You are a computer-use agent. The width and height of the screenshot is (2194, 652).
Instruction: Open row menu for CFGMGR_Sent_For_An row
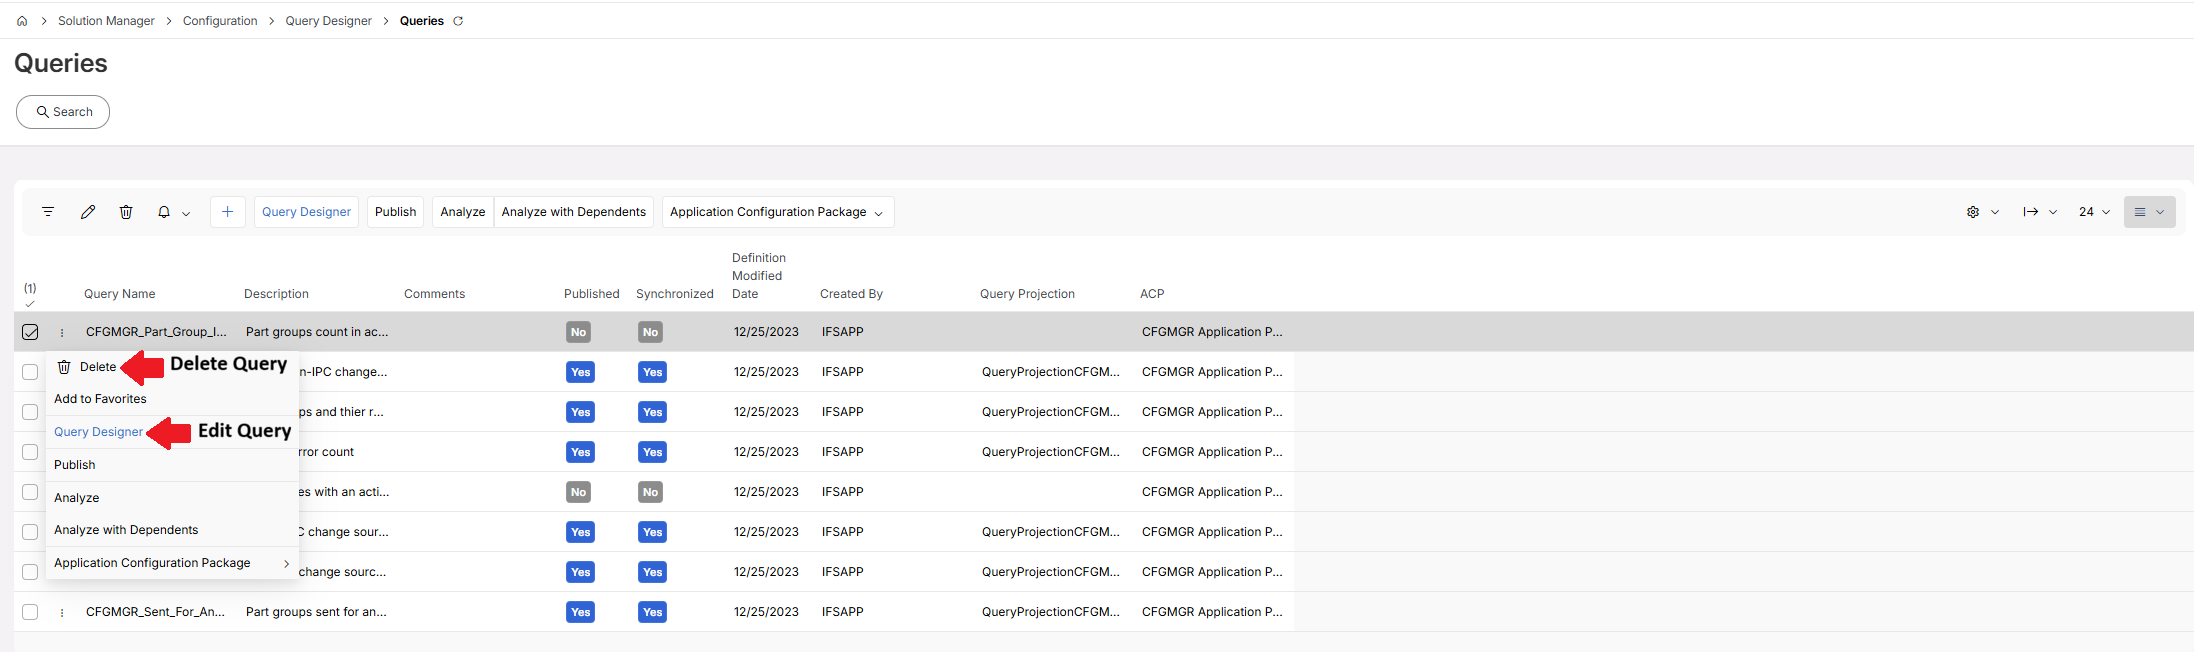pos(62,613)
